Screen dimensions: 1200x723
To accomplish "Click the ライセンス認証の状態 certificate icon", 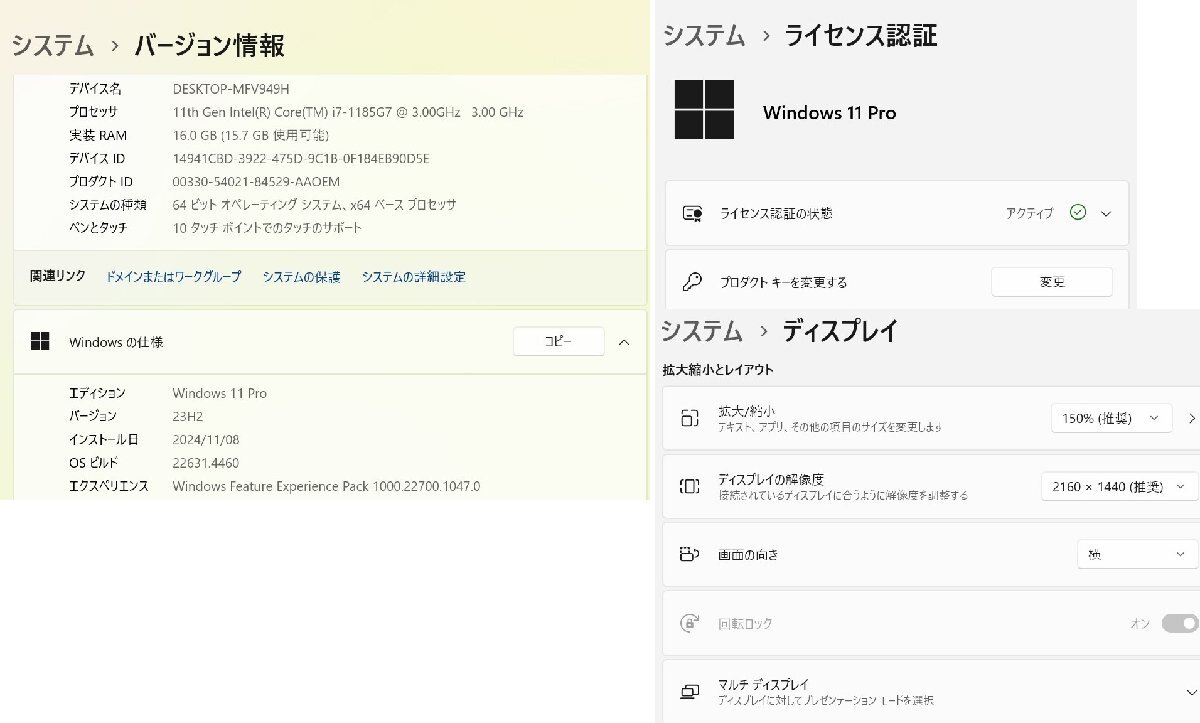I will click(692, 213).
